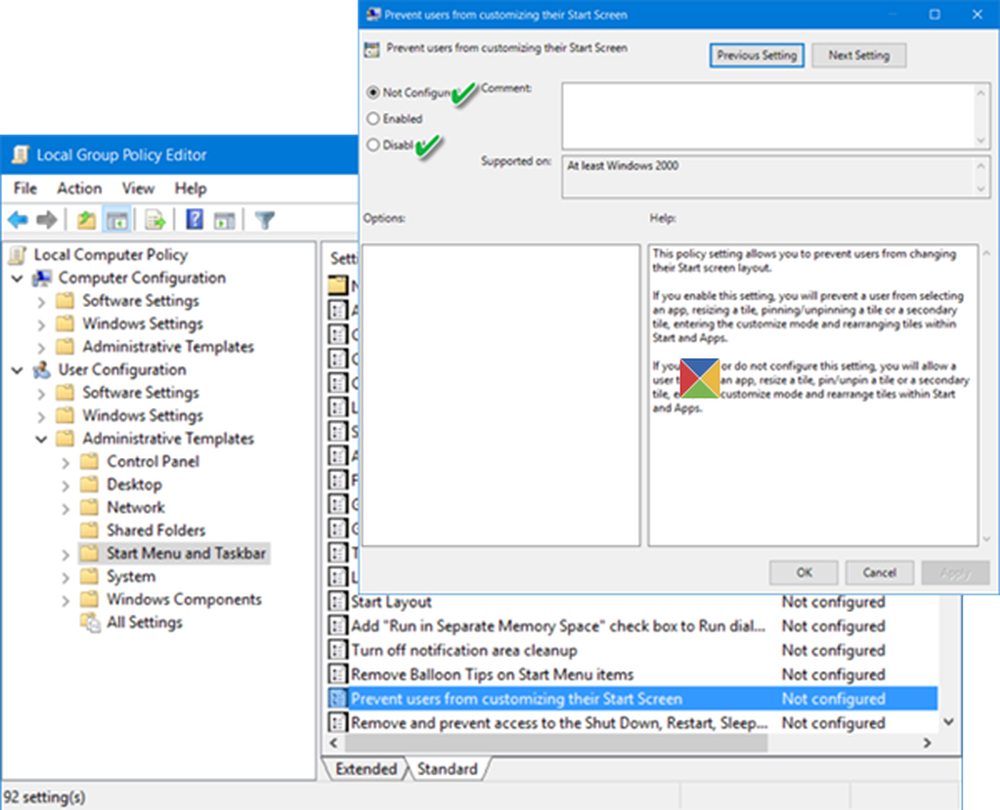Select the Not Configured radio button
Screen dimensions: 1000x810
(x=373, y=92)
